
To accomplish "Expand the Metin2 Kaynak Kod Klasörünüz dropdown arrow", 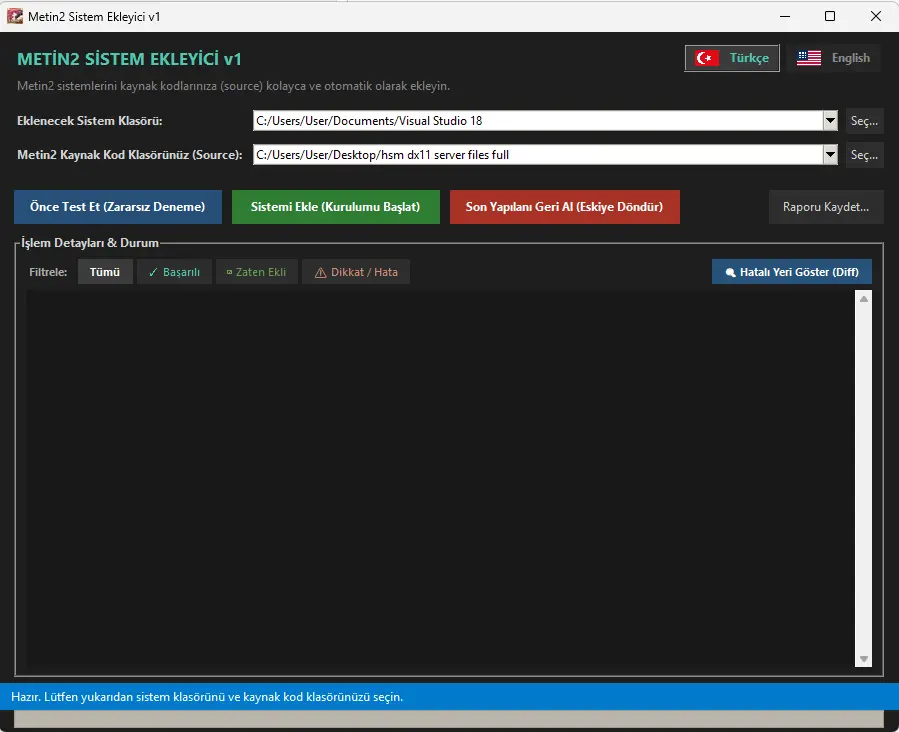I will pos(830,155).
